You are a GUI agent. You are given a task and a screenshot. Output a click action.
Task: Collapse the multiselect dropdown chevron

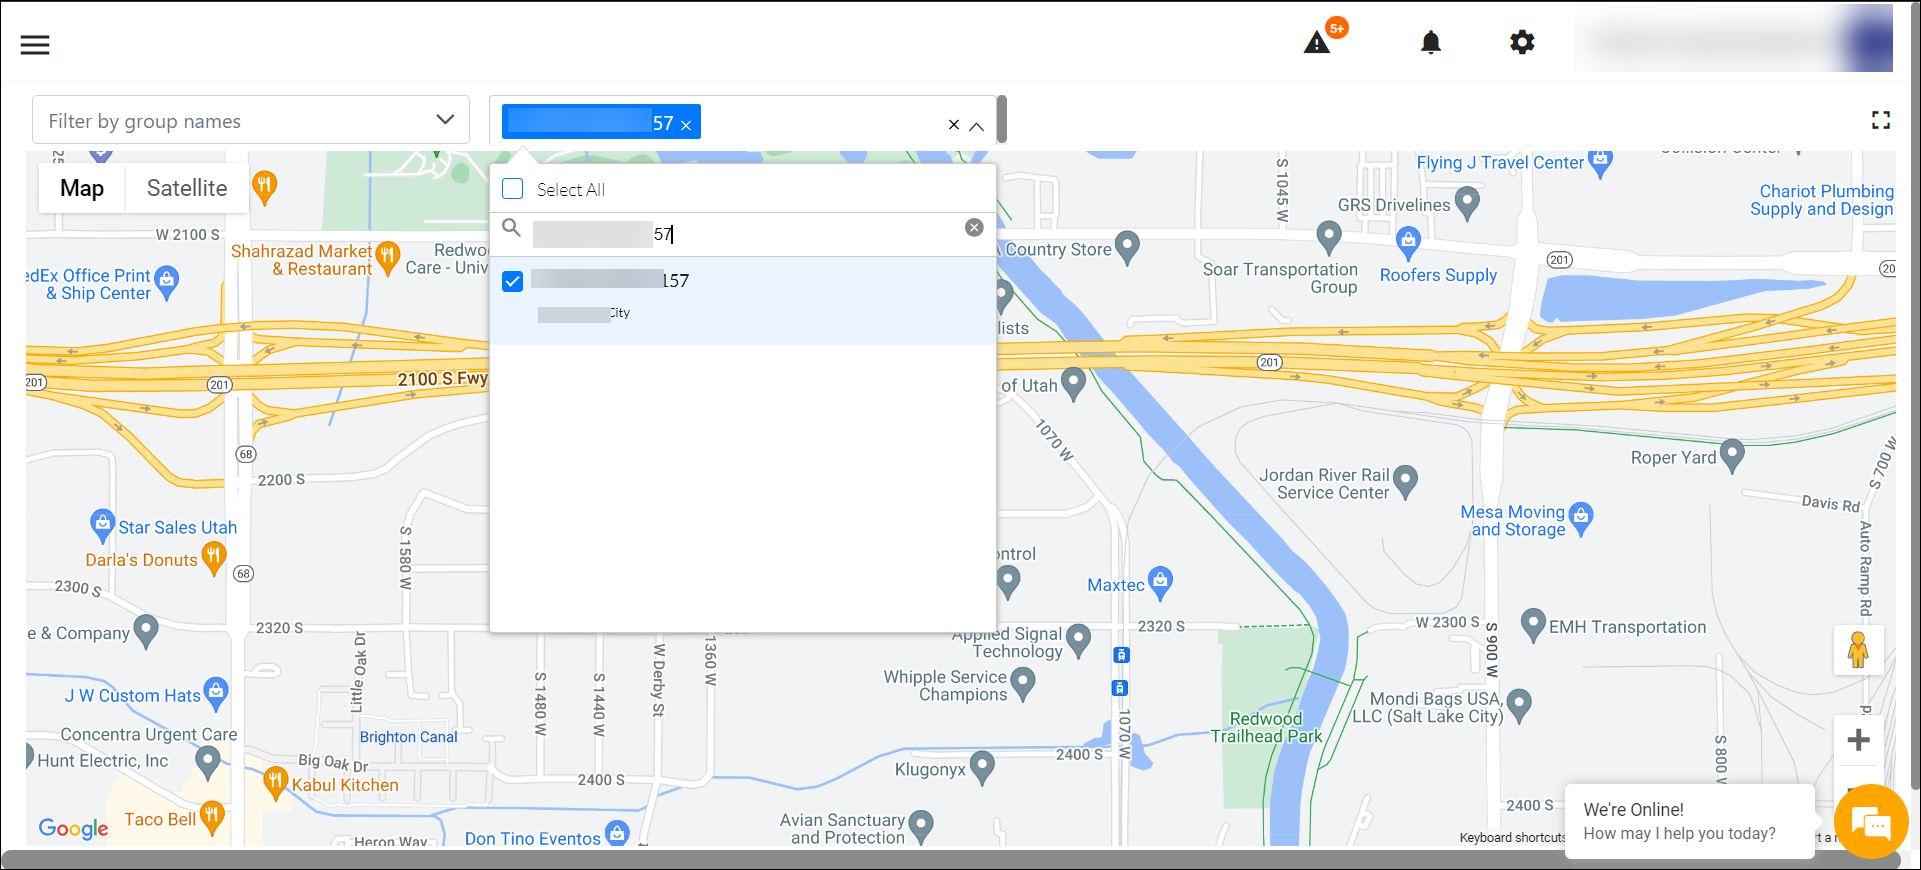click(977, 126)
